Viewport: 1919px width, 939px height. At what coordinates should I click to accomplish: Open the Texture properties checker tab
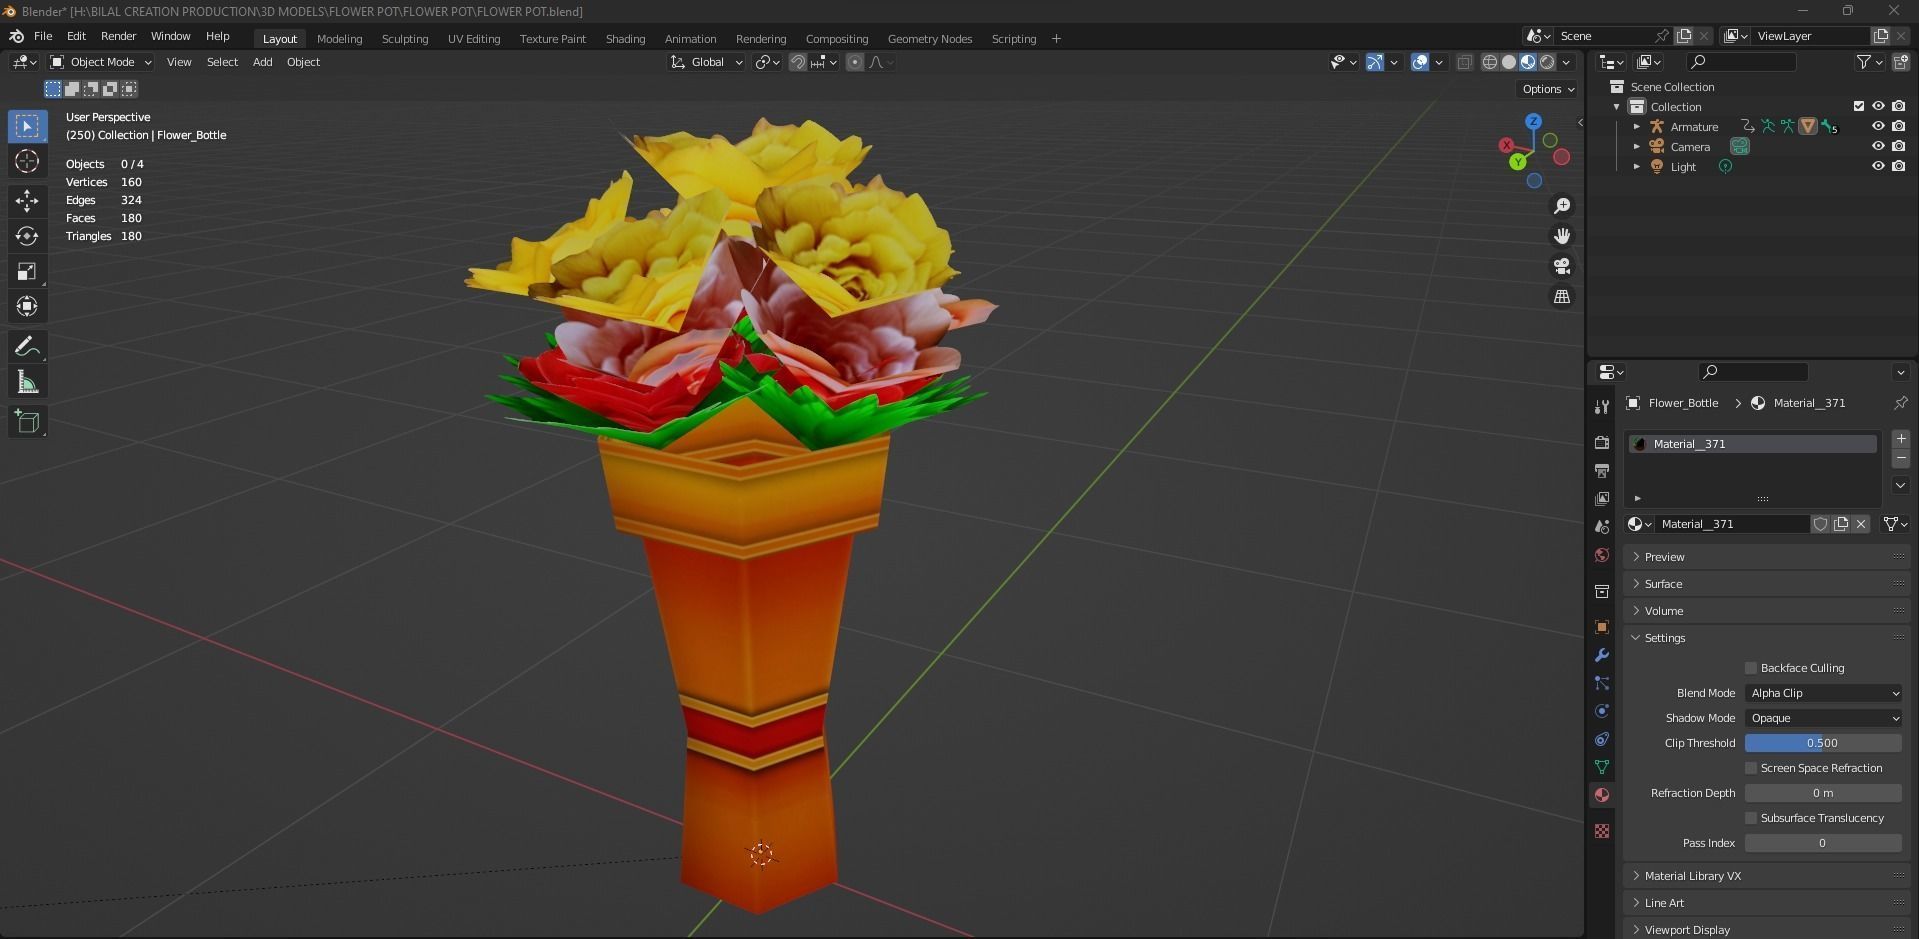point(1602,831)
